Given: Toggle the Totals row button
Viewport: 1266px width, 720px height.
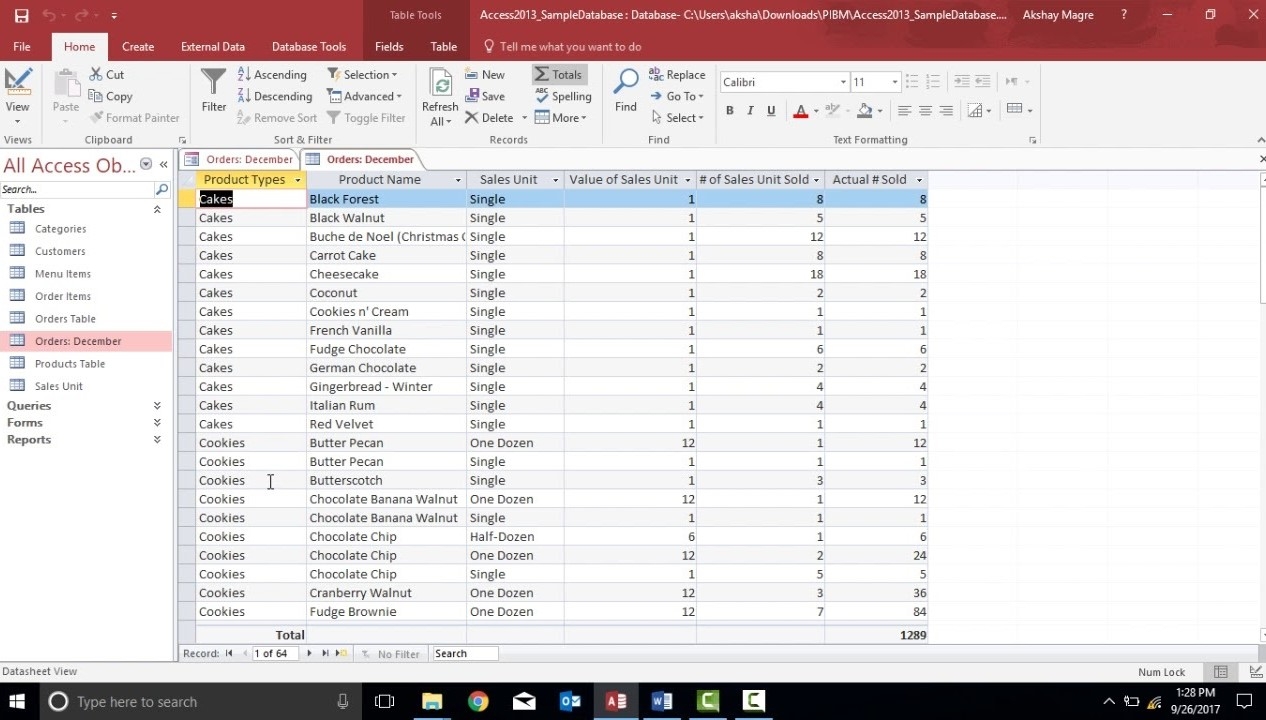Looking at the screenshot, I should click(x=558, y=75).
